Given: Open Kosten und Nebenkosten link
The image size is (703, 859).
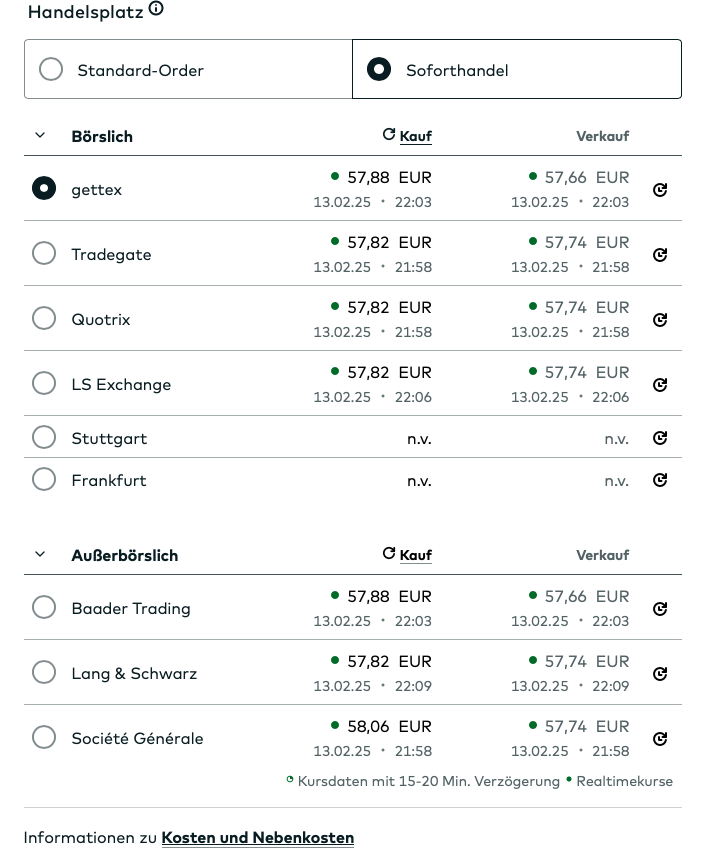Looking at the screenshot, I should [x=257, y=838].
